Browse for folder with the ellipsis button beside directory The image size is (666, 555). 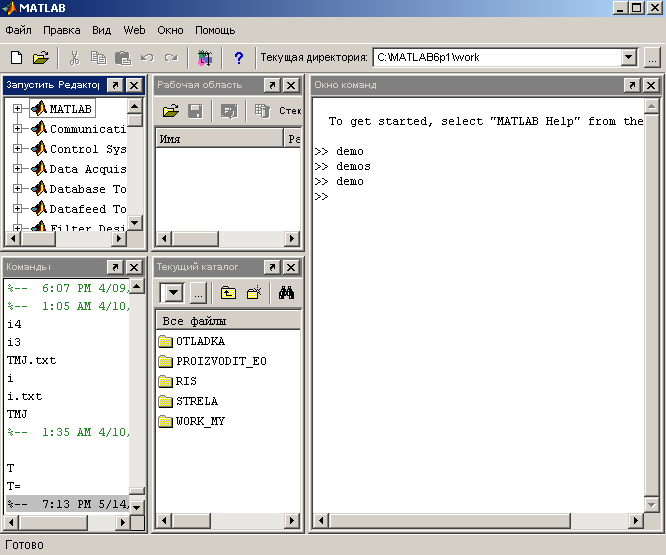click(652, 57)
